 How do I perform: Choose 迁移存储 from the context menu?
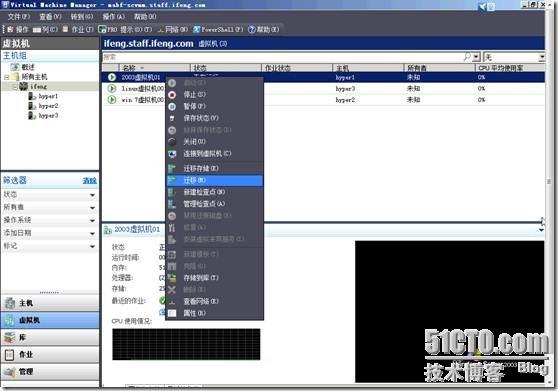coord(215,169)
